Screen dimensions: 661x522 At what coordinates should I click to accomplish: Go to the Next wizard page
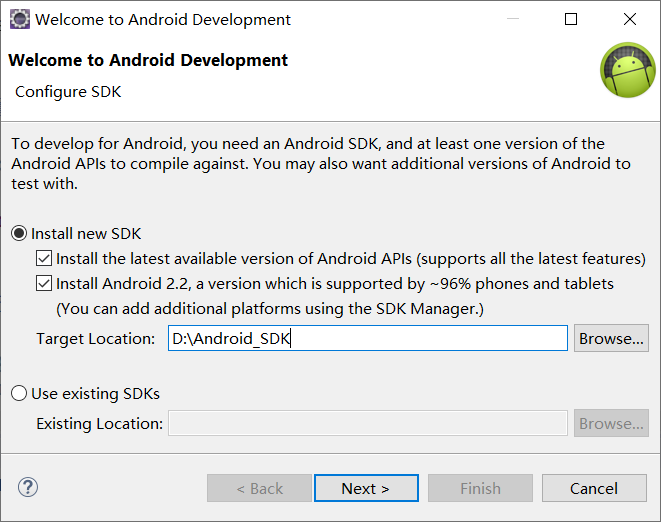[366, 488]
